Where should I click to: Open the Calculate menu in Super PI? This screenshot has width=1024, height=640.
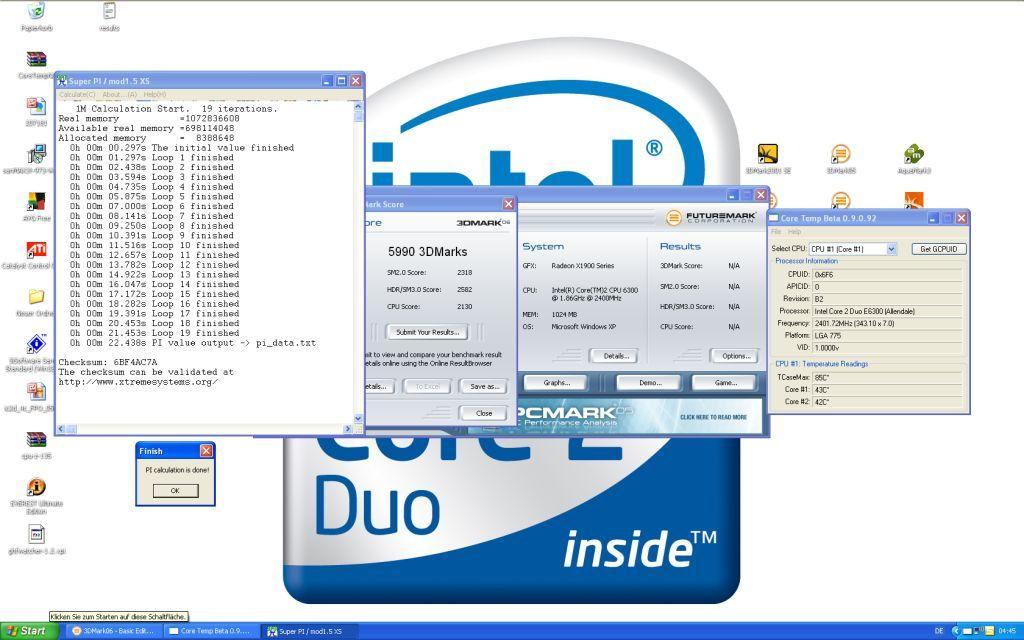point(77,95)
